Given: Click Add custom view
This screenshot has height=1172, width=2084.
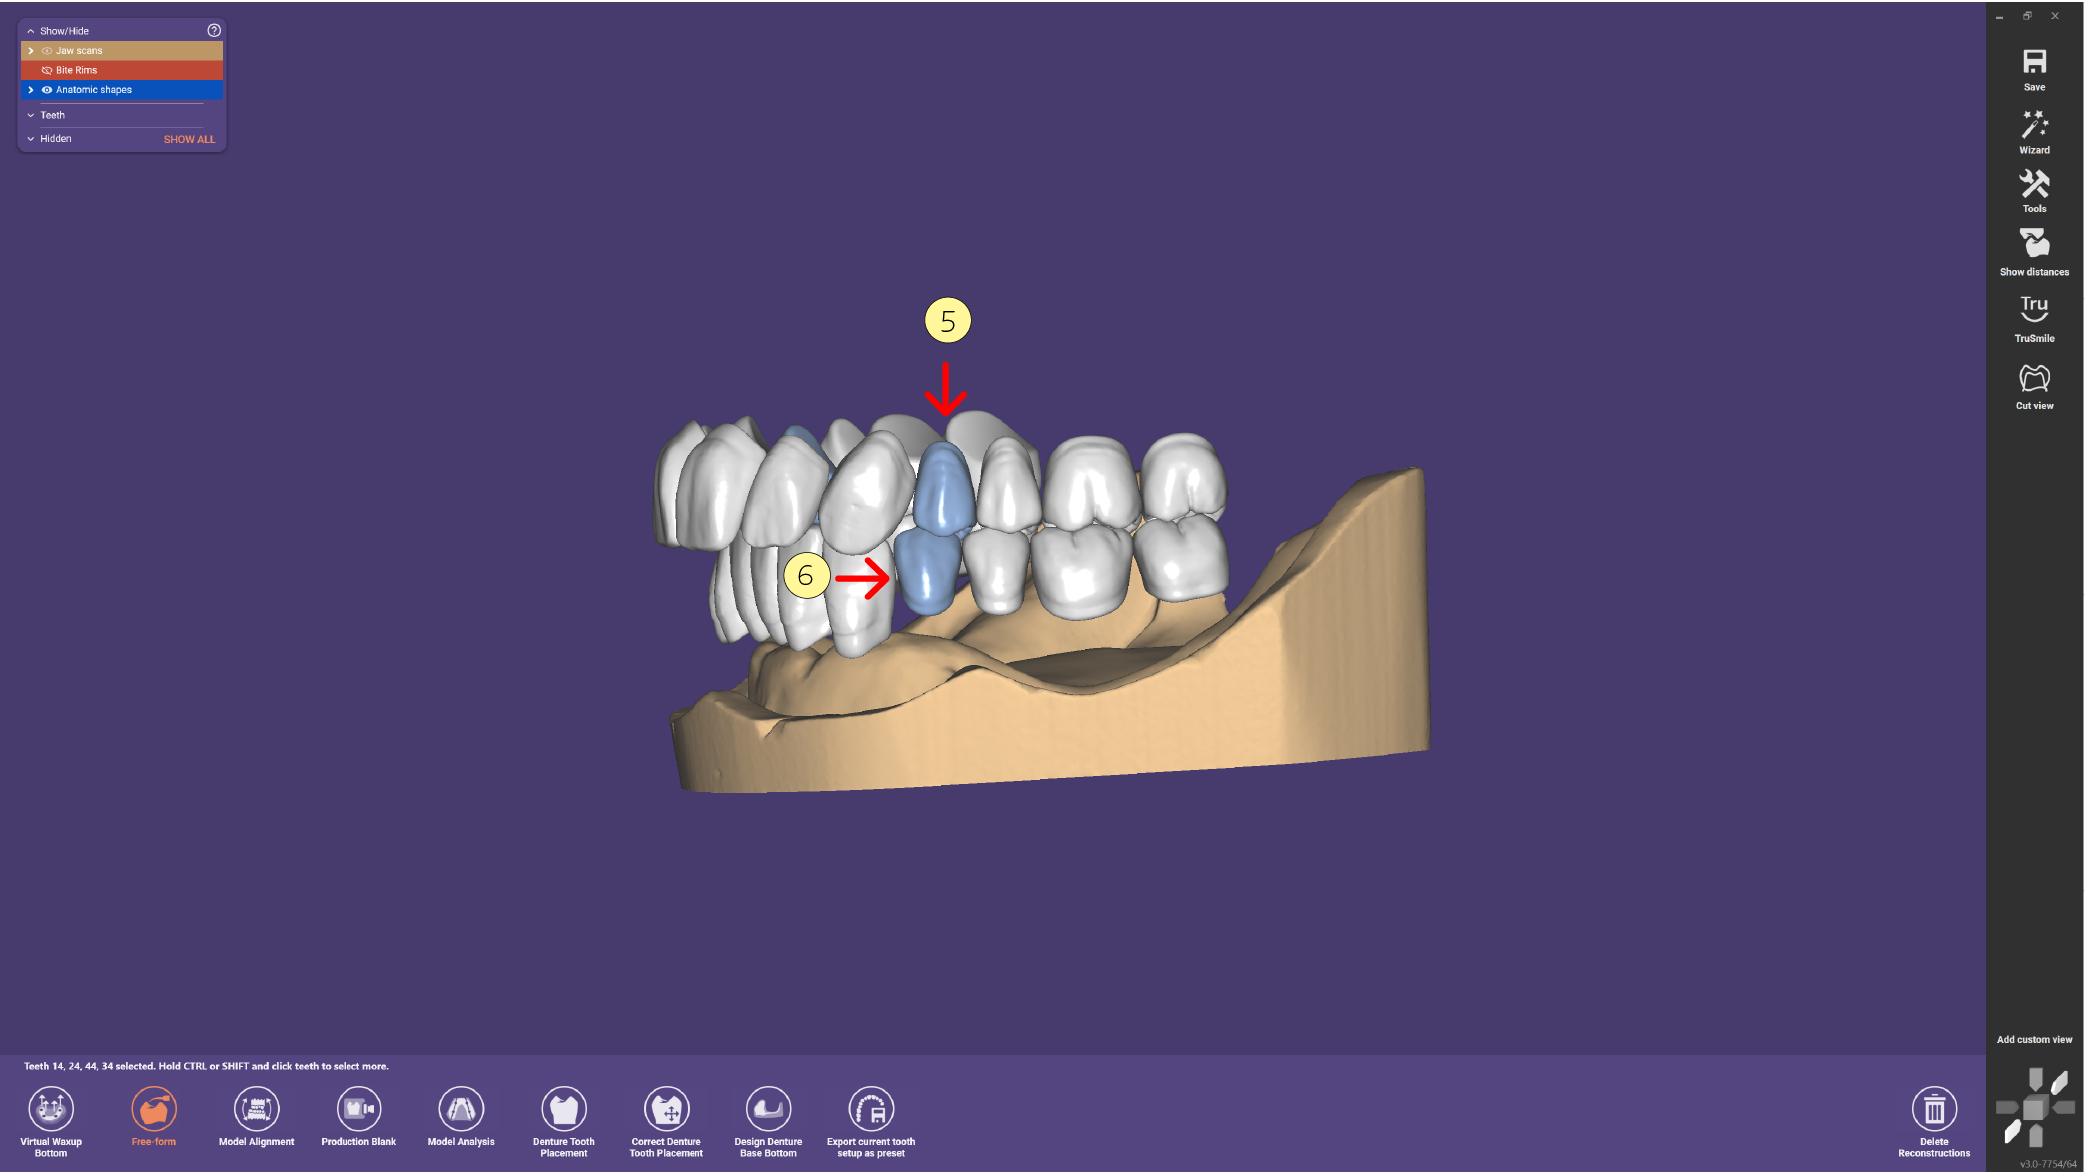Looking at the screenshot, I should 2034,1040.
